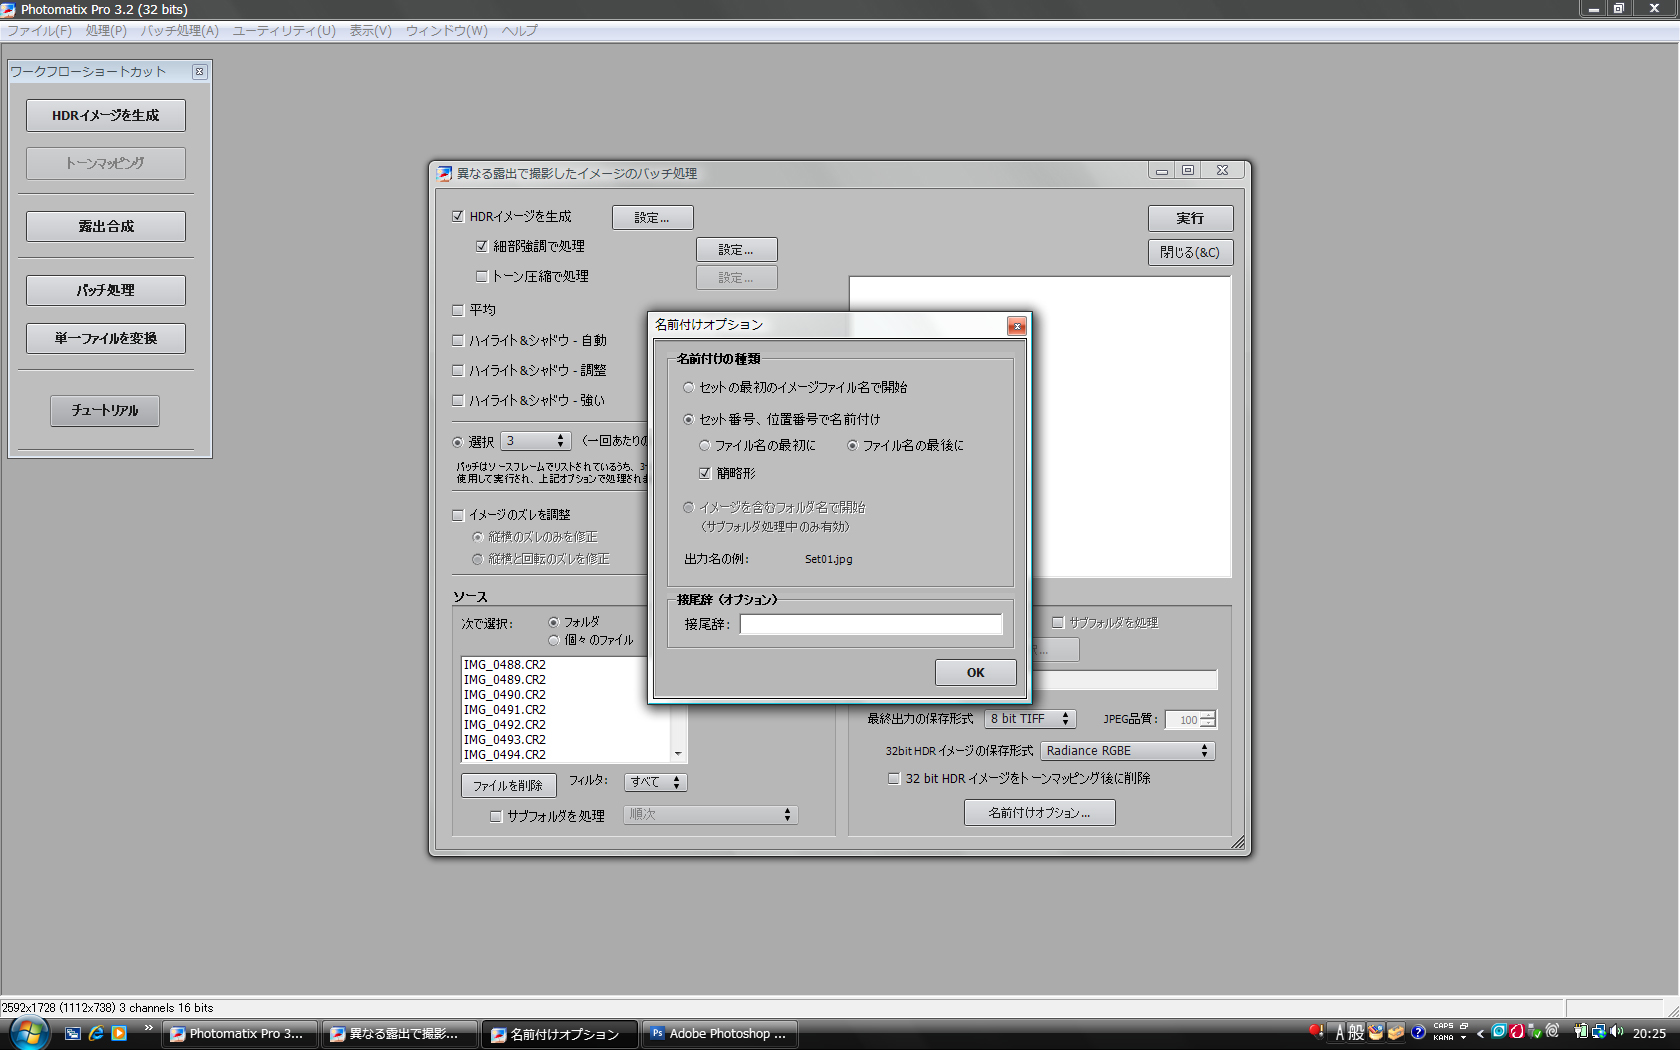Viewport: 1680px width, 1050px height.
Task: Click the 名前付けオプション... button in batch window
Action: click(x=1039, y=813)
